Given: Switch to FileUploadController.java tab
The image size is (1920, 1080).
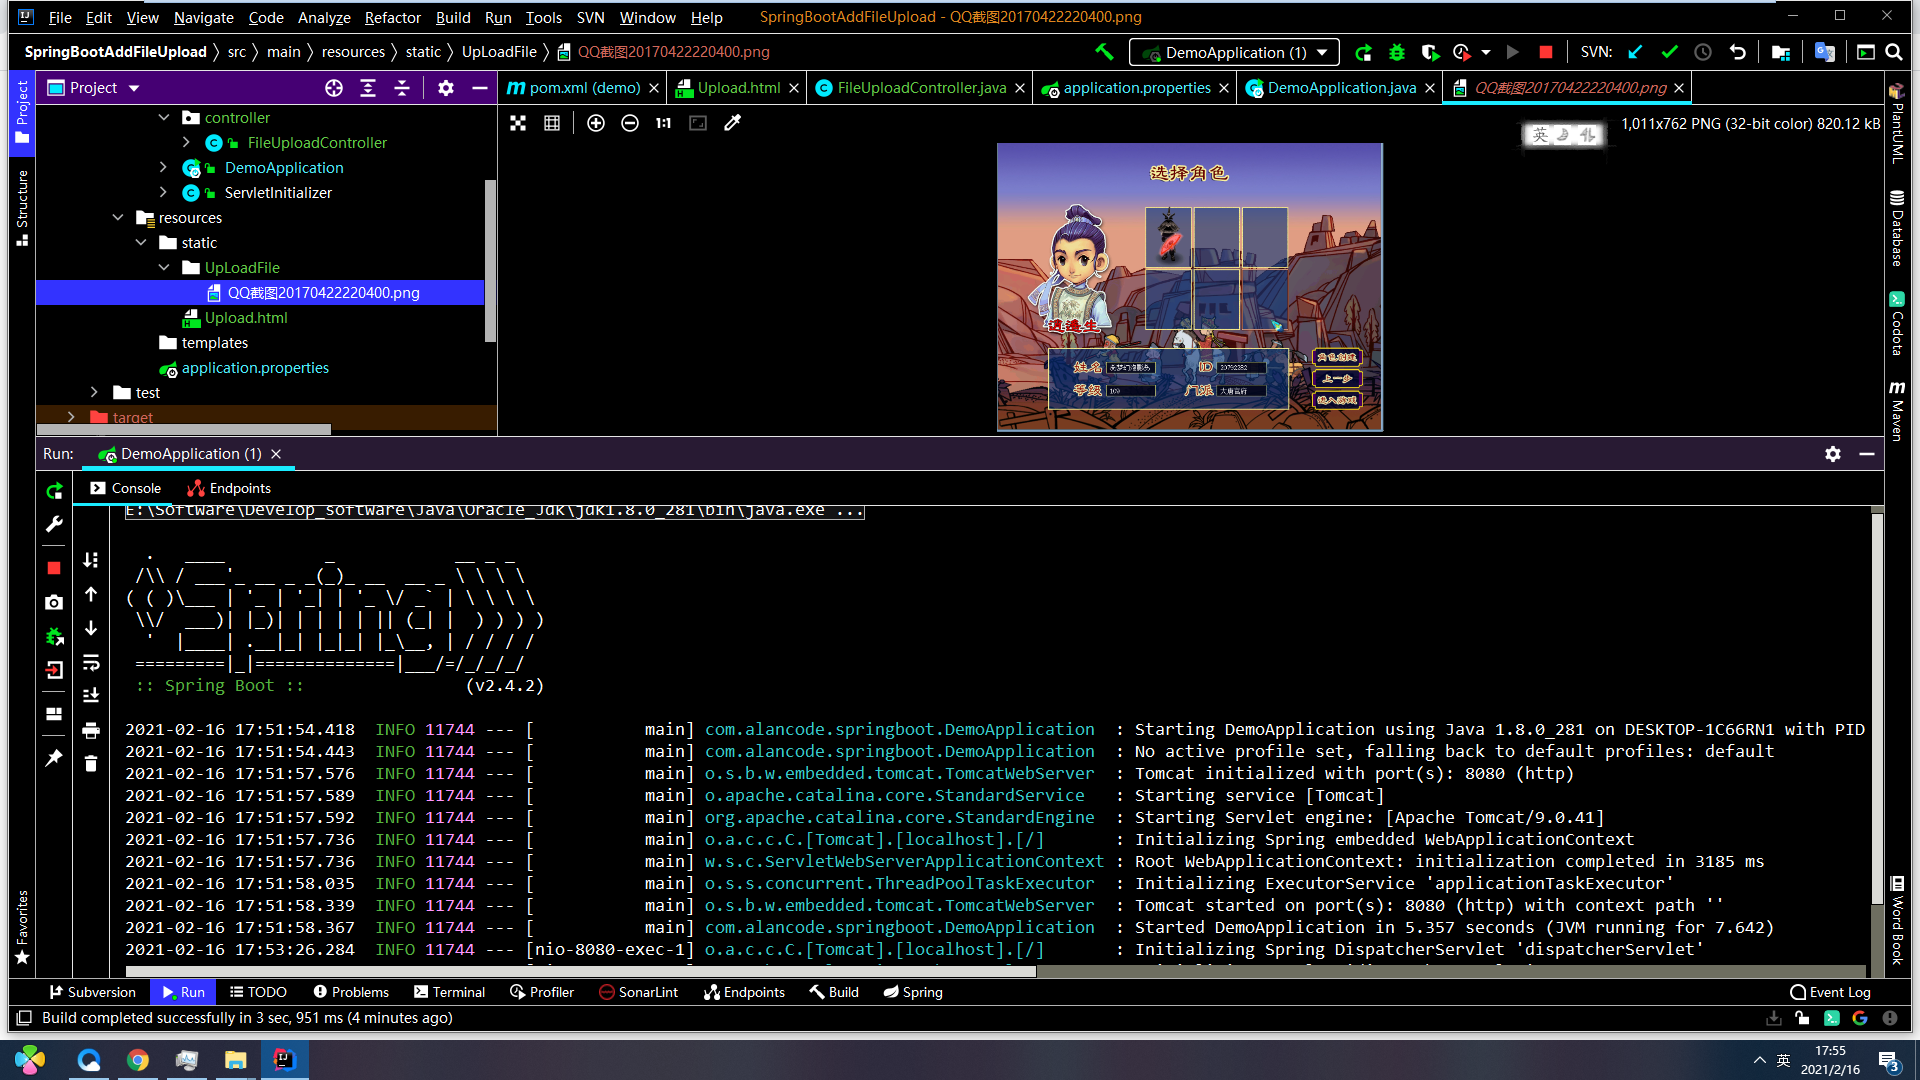Looking at the screenshot, I should (921, 88).
